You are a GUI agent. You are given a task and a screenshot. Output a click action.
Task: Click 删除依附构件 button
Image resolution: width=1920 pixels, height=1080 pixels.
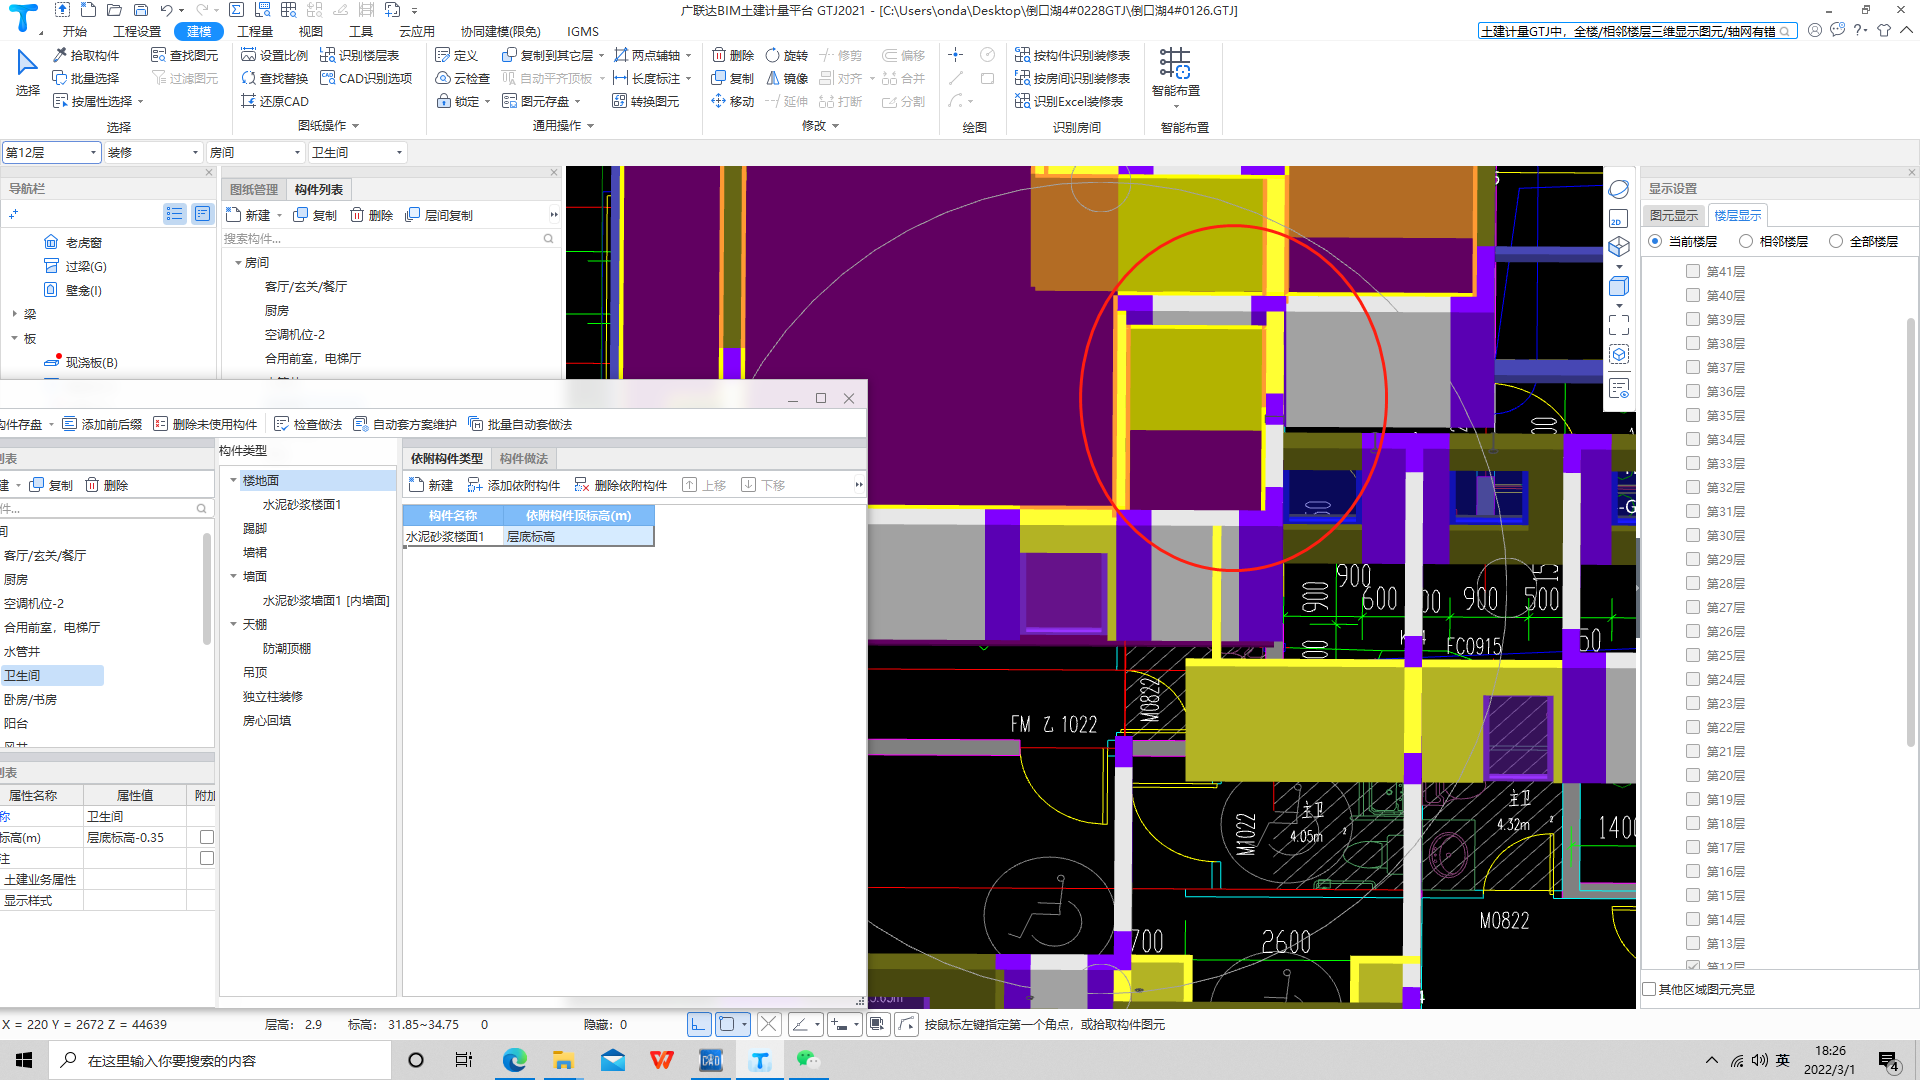(x=621, y=485)
